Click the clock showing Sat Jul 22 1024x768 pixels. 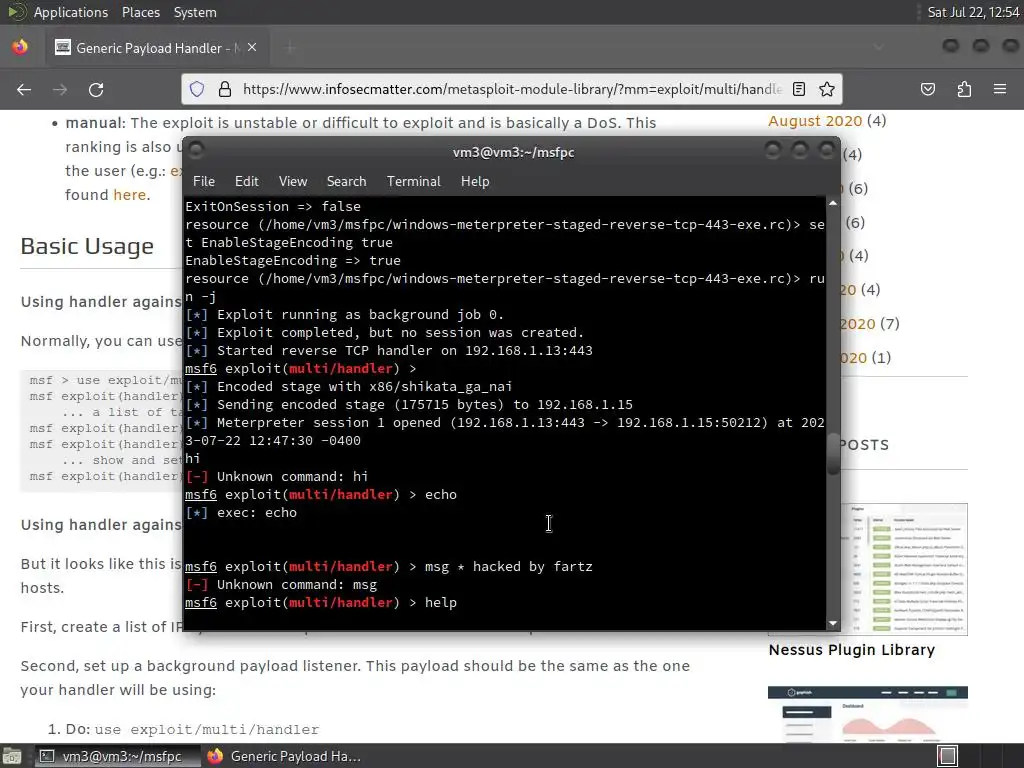[973, 12]
